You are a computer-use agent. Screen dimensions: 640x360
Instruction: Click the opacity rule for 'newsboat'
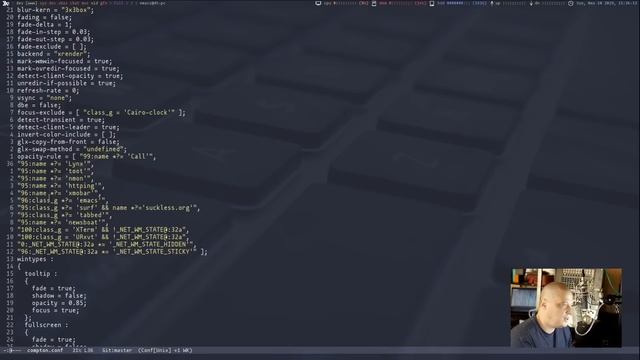[62, 223]
